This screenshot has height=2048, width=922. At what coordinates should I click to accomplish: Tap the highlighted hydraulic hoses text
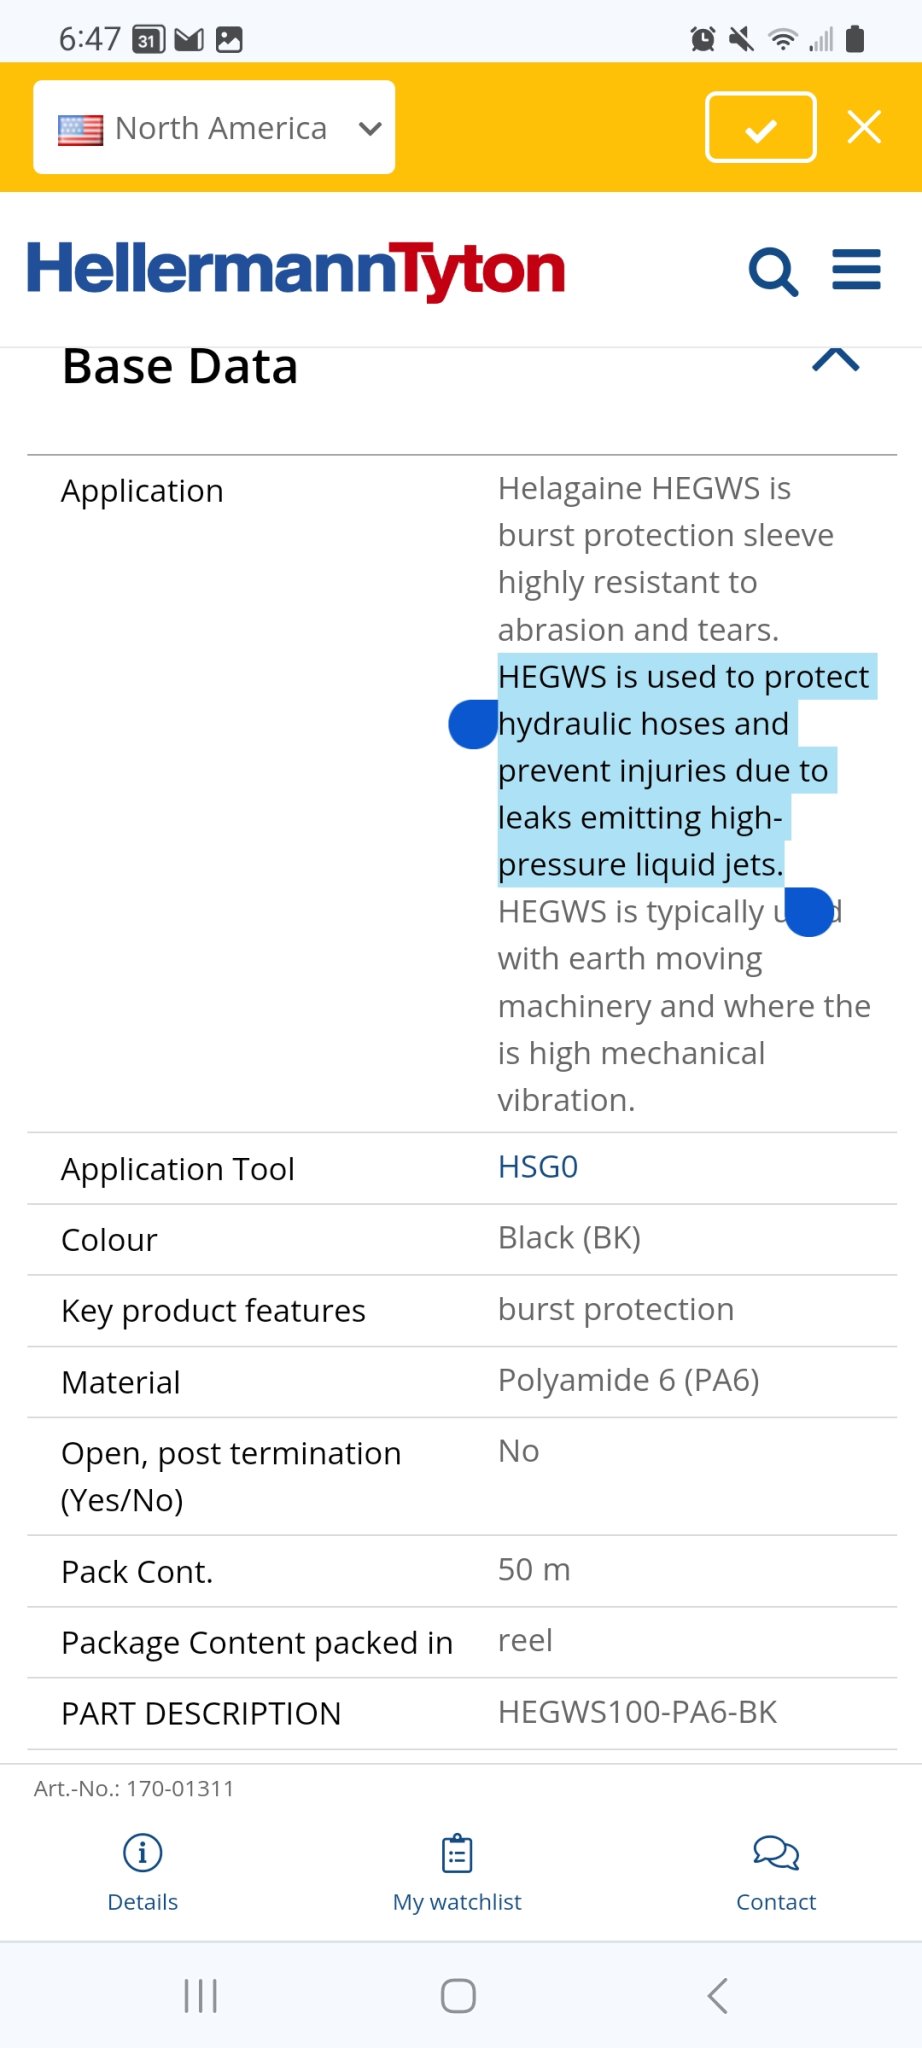coord(643,724)
